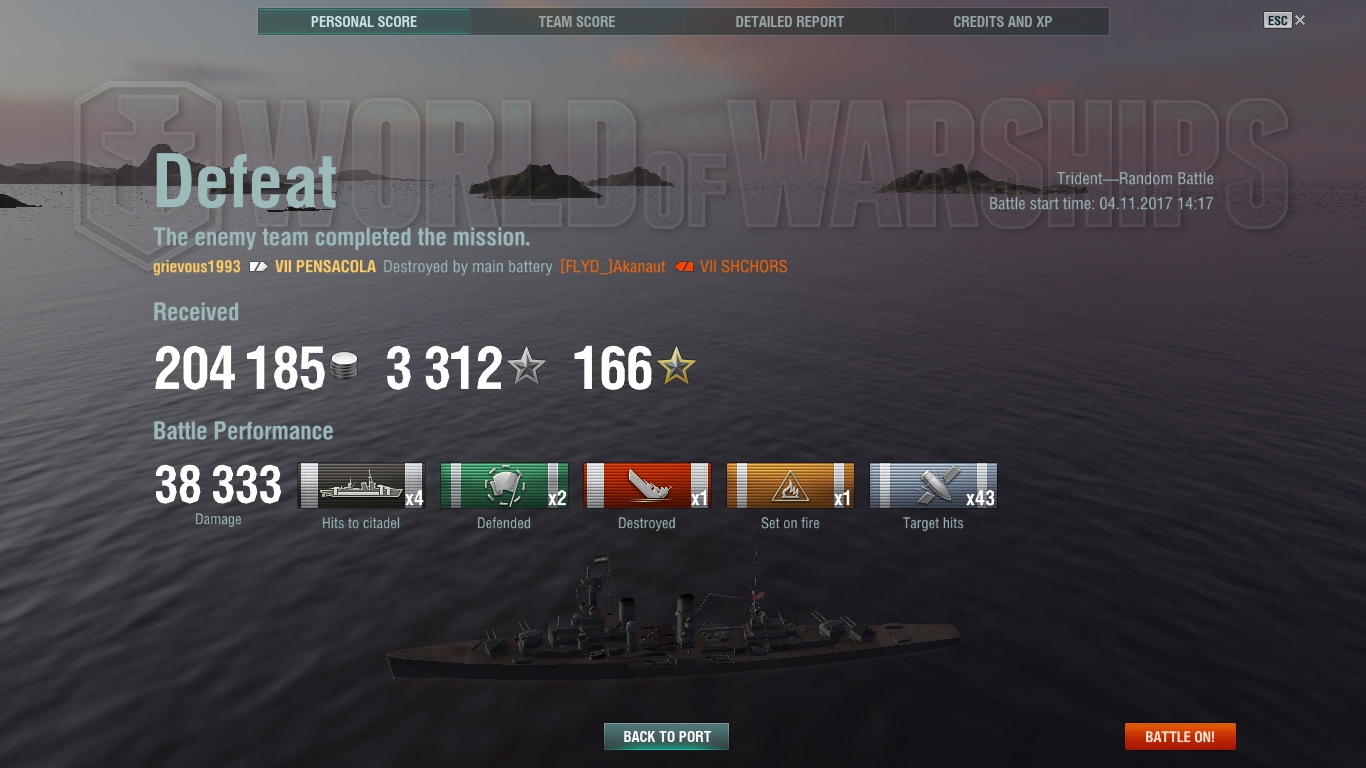1366x768 pixels.
Task: Click the silver credits coin icon
Action: tap(344, 367)
